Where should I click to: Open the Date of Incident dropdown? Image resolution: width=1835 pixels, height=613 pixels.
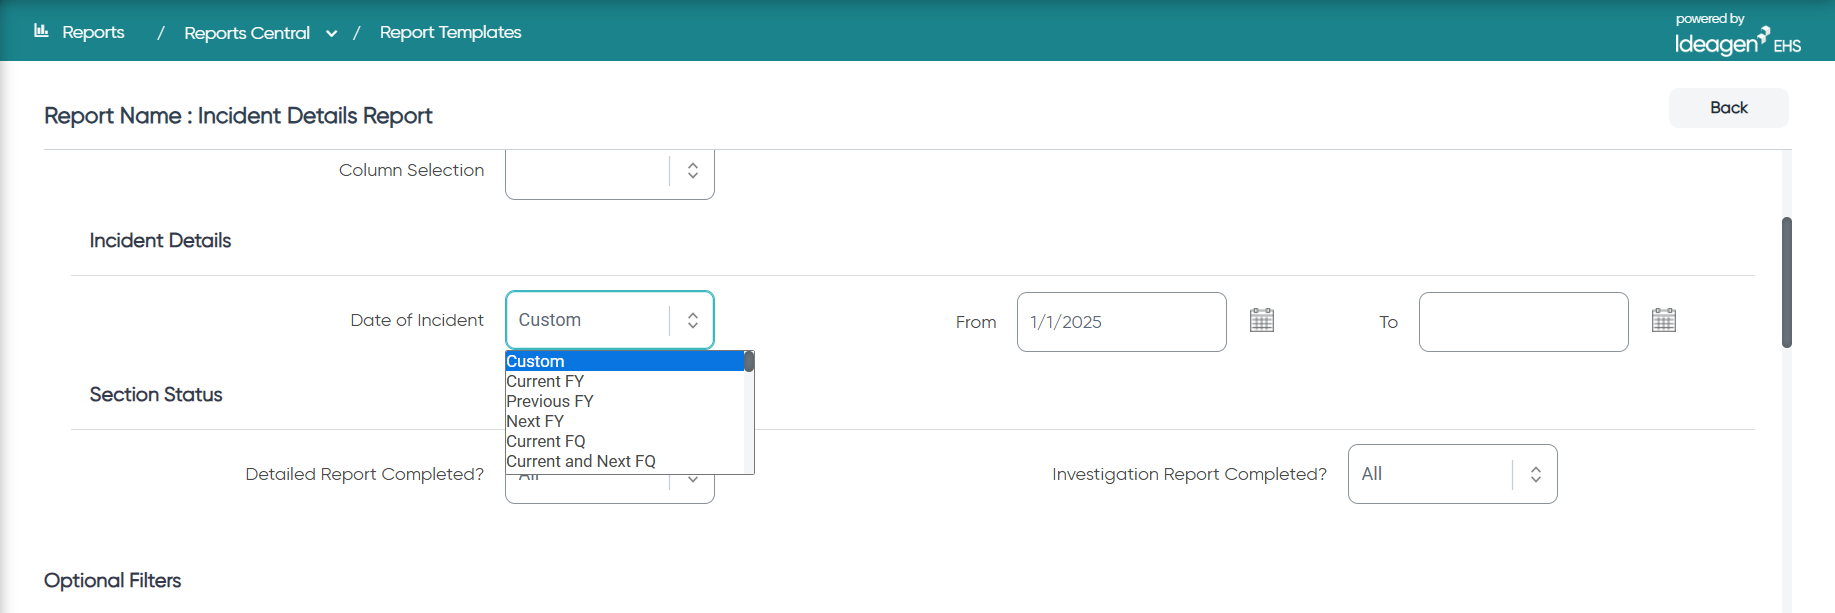coord(610,320)
